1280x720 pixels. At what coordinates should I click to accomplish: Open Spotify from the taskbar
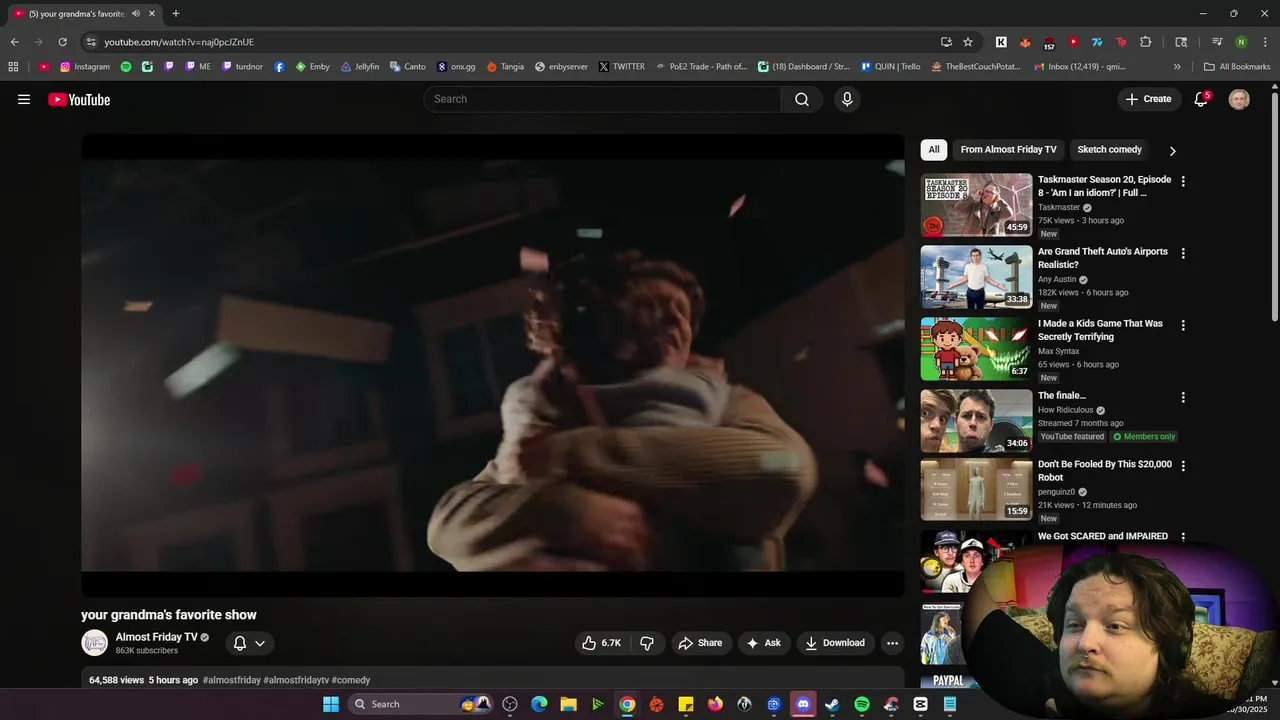862,704
